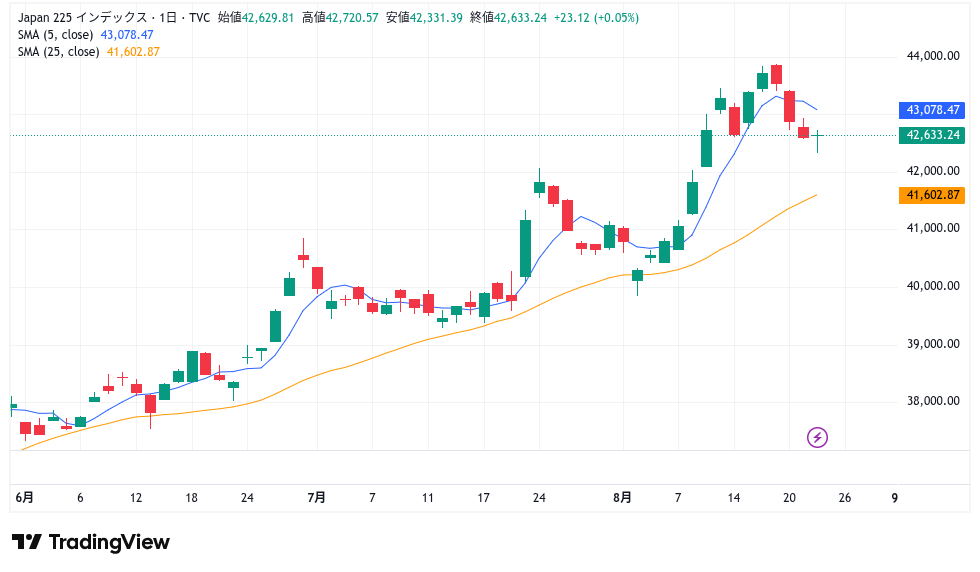Select the SMA (25, close) indicator label

pos(59,52)
